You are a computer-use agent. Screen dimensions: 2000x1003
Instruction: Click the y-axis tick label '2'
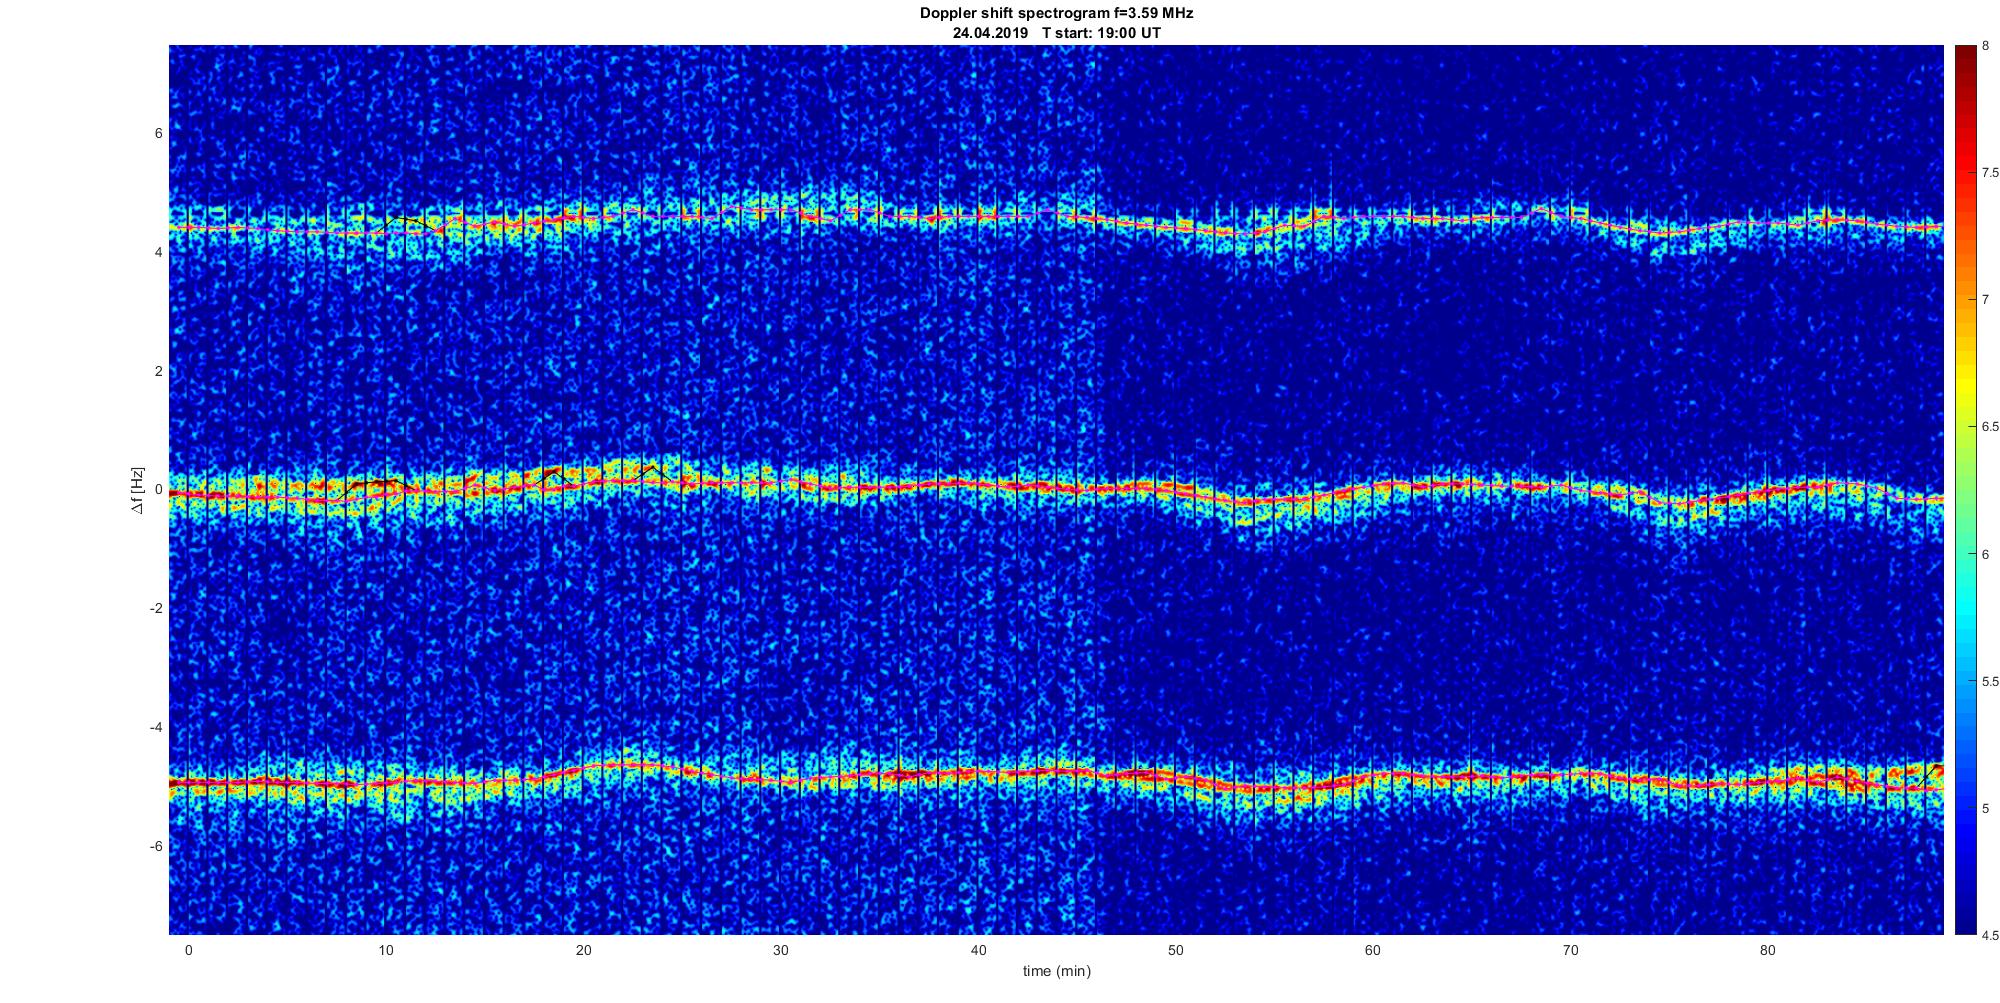click(158, 371)
